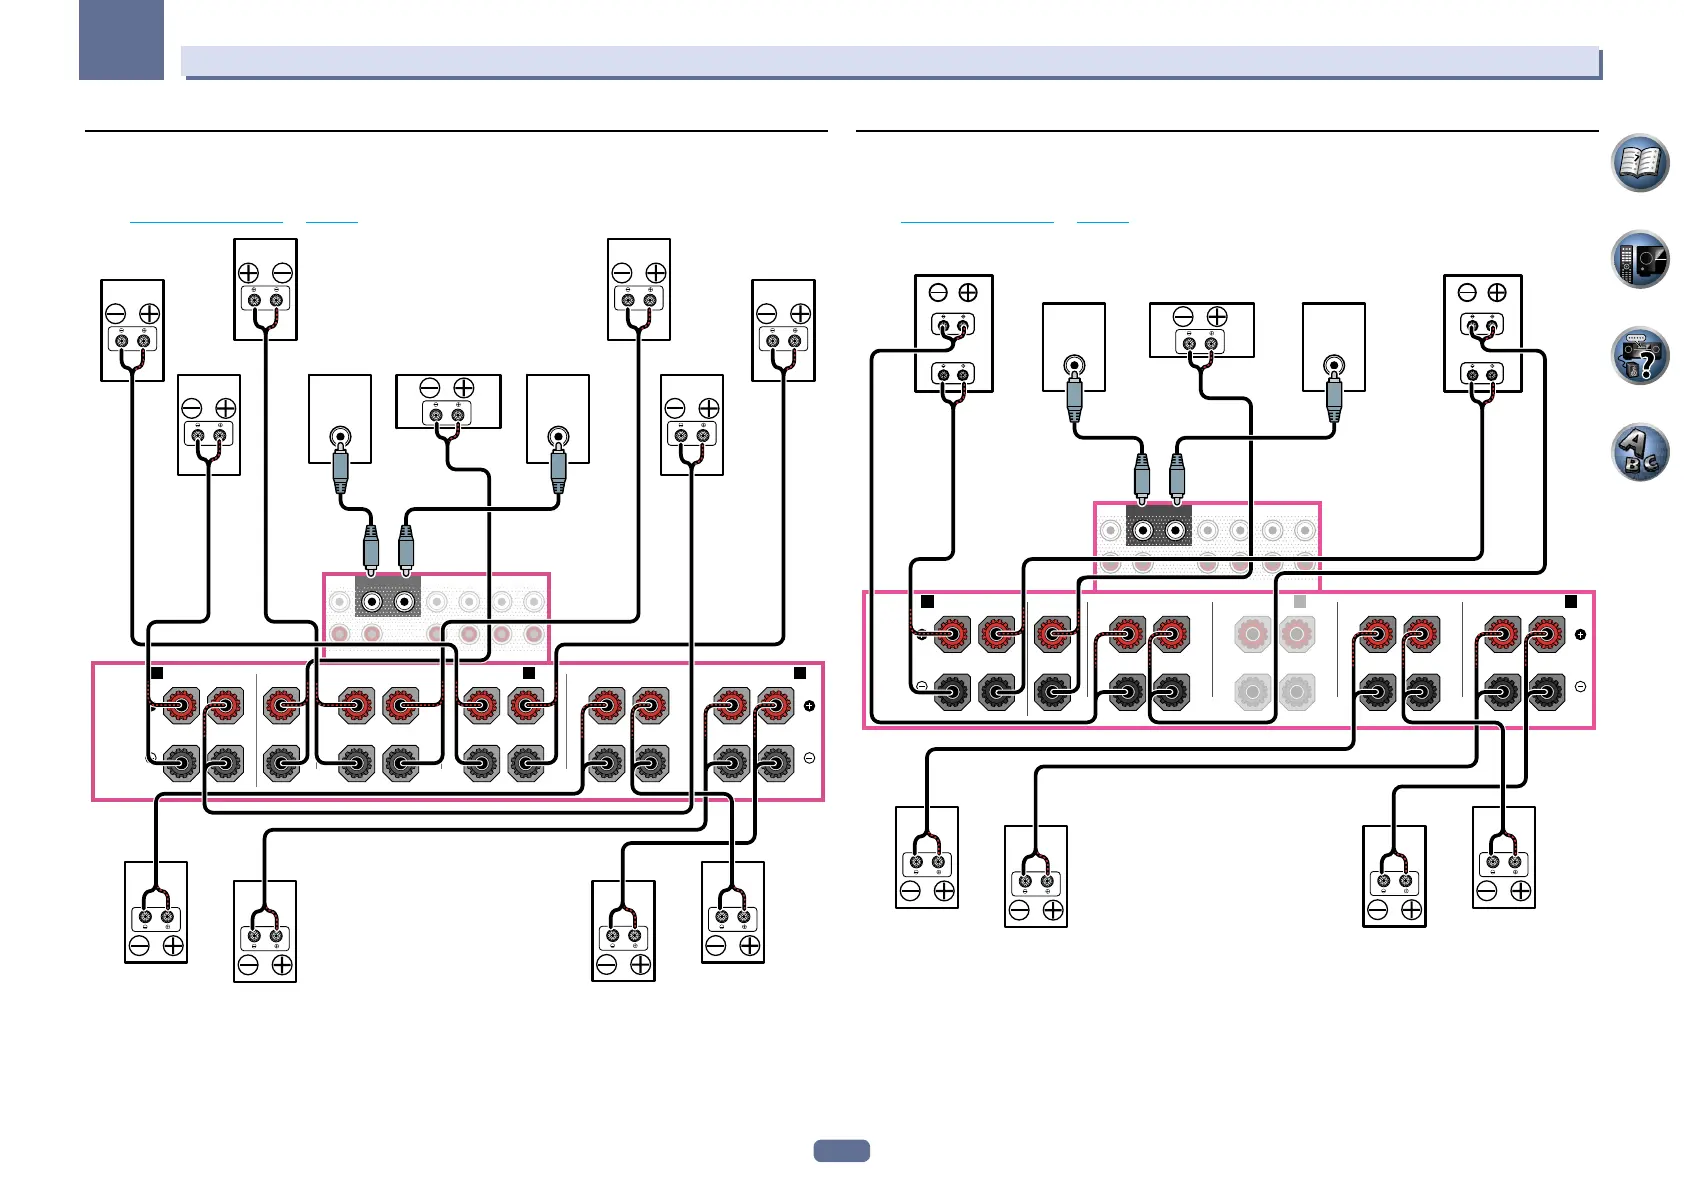
Task: Follow the longer blue link above right diagram
Action: click(977, 219)
